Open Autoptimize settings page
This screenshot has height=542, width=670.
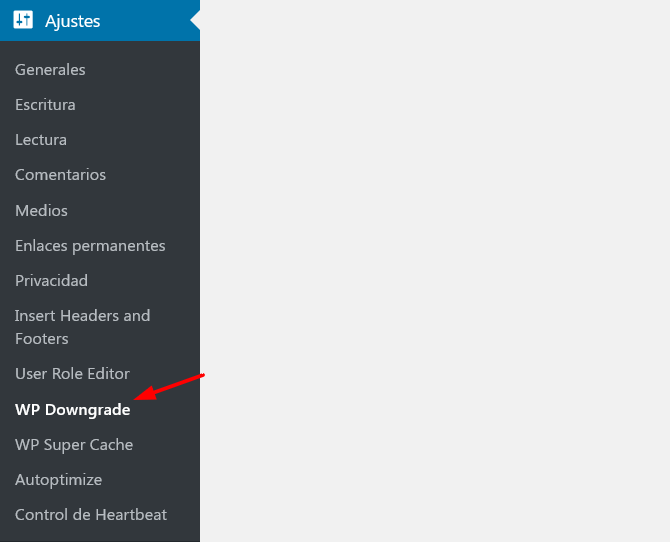(x=59, y=480)
